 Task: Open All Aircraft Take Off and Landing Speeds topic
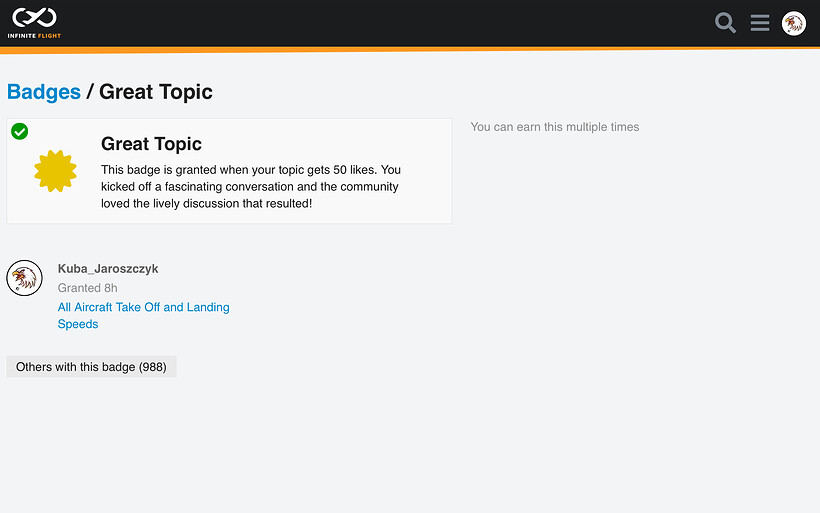tap(143, 315)
